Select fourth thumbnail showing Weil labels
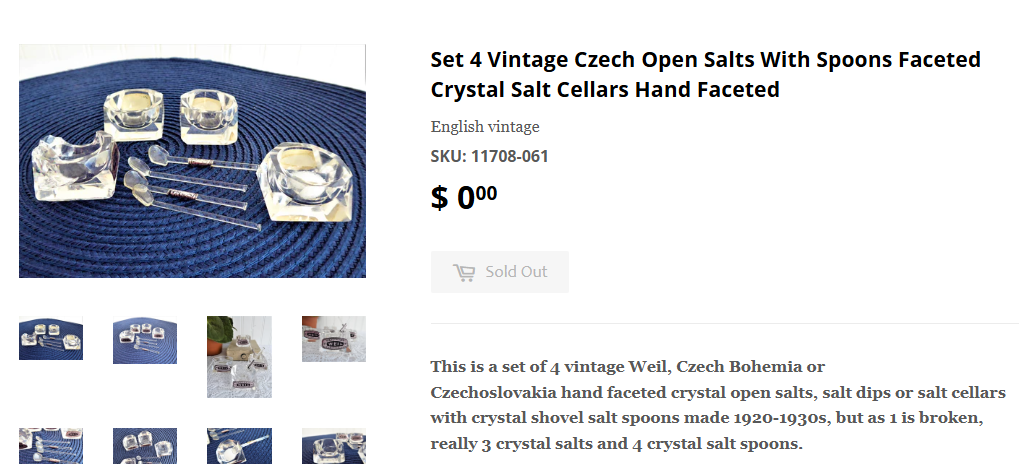Screen dimensions: 1033x464 click(x=334, y=339)
